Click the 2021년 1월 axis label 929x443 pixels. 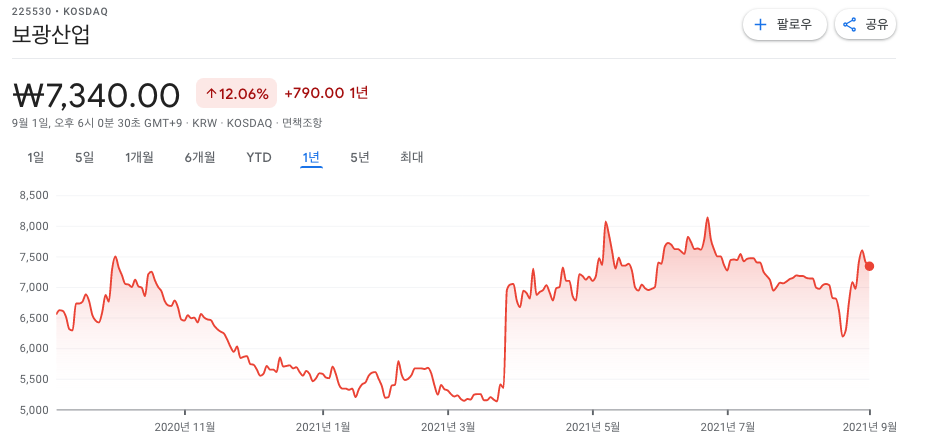coord(323,426)
